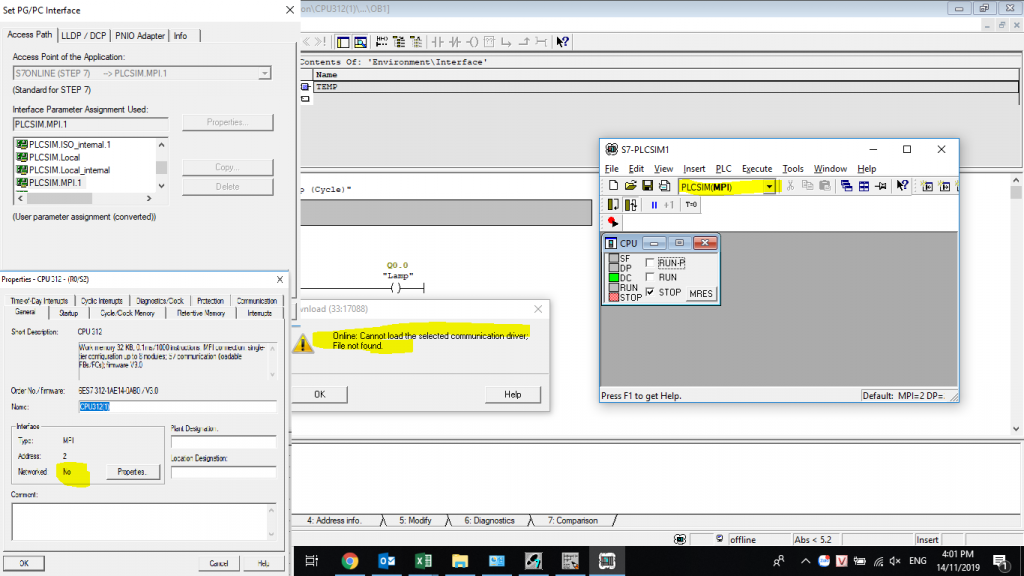Image resolution: width=1024 pixels, height=576 pixels.
Task: Click up arrow in interface list scrollbar
Action: point(161,144)
